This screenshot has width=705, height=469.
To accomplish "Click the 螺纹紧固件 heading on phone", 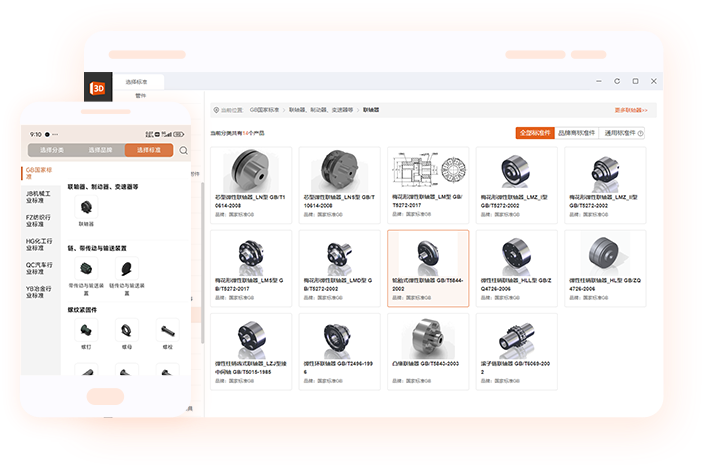I will click(x=82, y=310).
